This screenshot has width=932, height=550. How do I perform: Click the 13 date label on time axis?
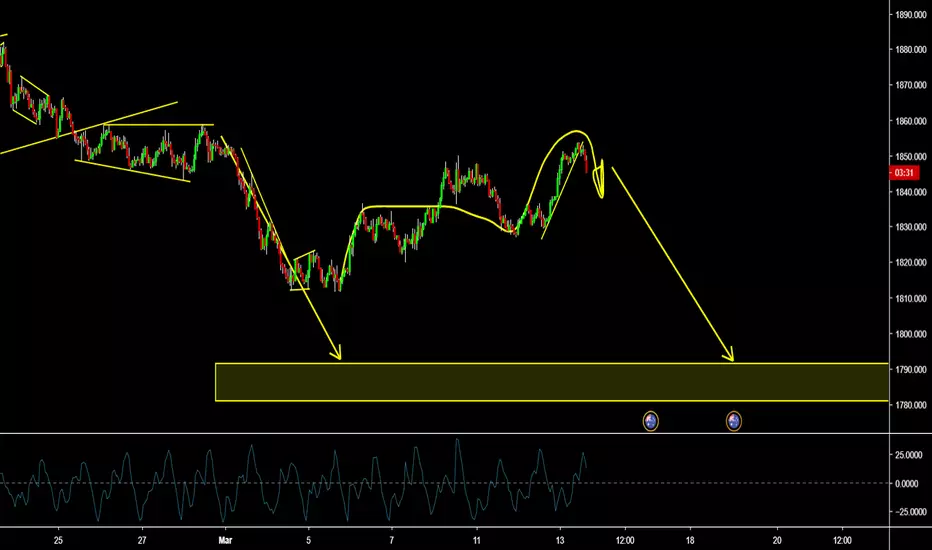[x=560, y=540]
